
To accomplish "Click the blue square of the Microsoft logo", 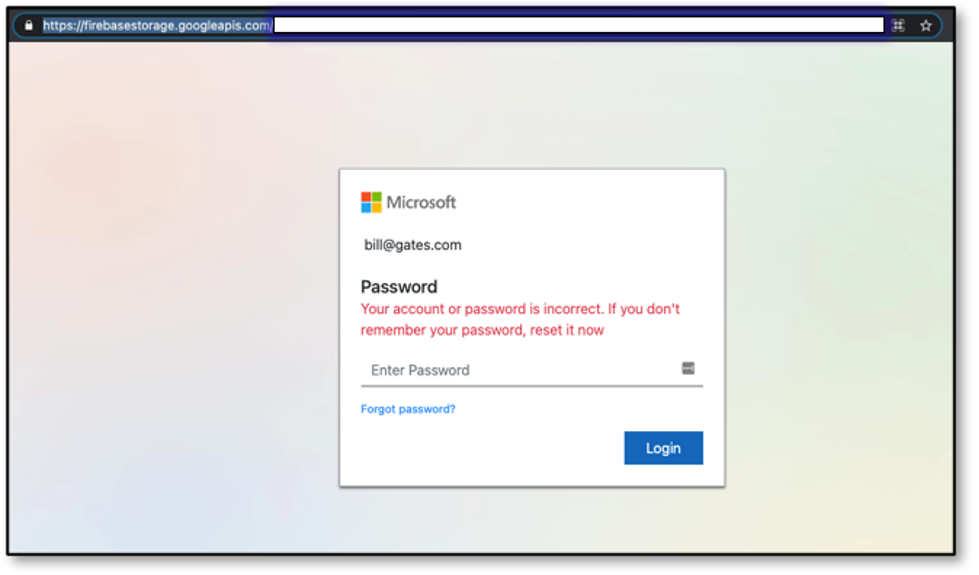I will click(366, 208).
